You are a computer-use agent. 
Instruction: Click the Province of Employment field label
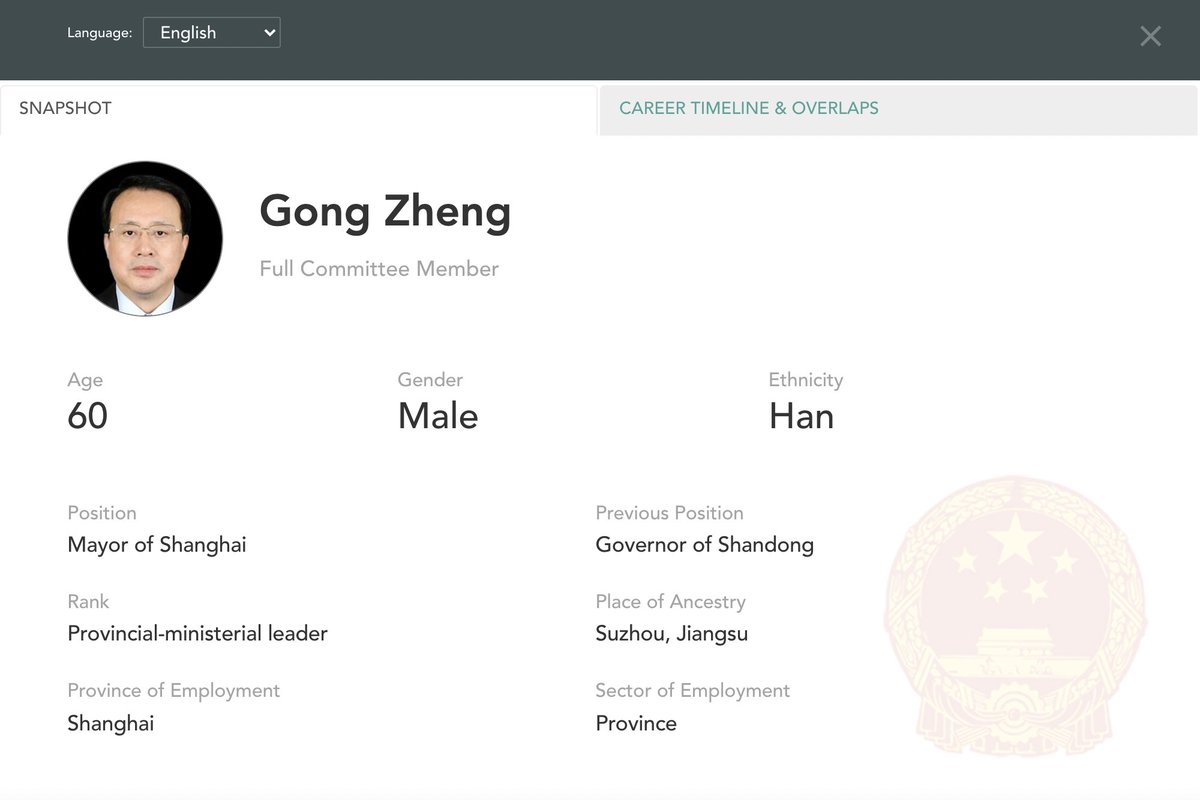coord(174,691)
